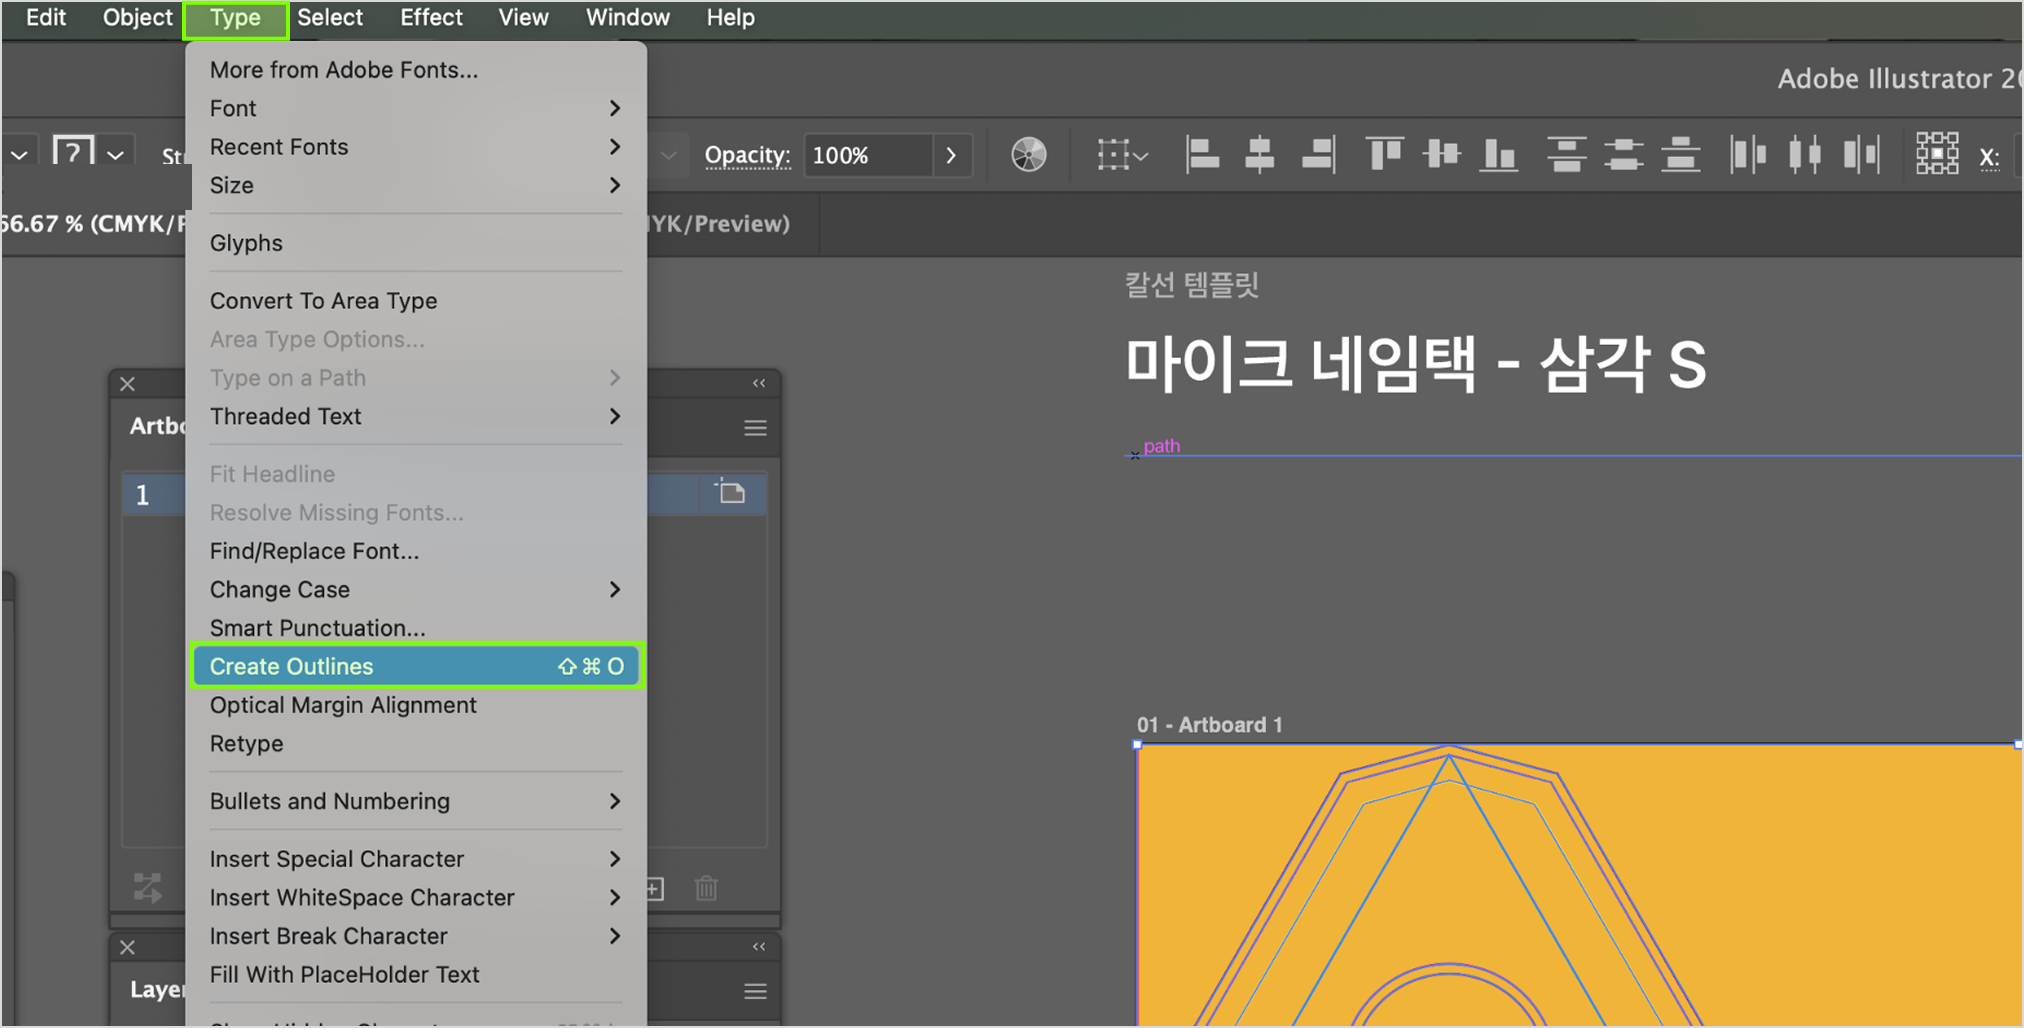This screenshot has width=2024, height=1028.
Task: Click the Recolor Artwork color wheel icon
Action: [1028, 155]
